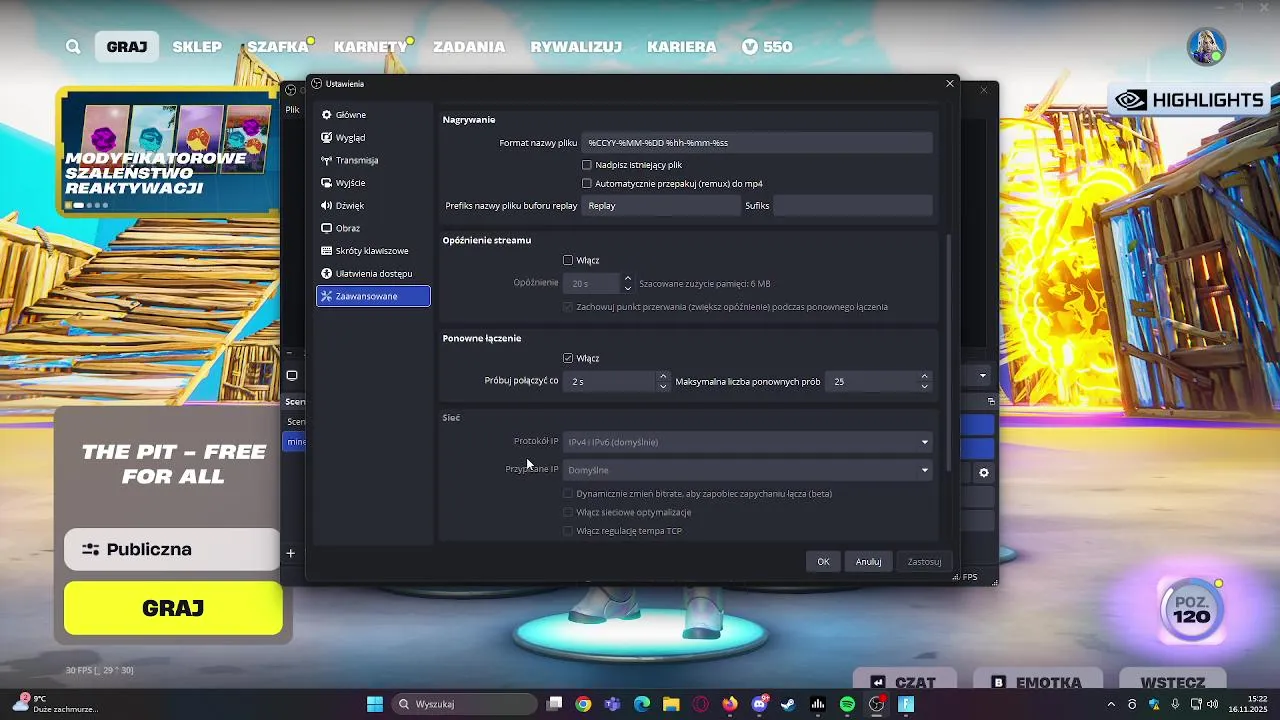Open the KARIERA tab in Fortnite
Image resolution: width=1280 pixels, height=720 pixels.
pyautogui.click(x=682, y=47)
